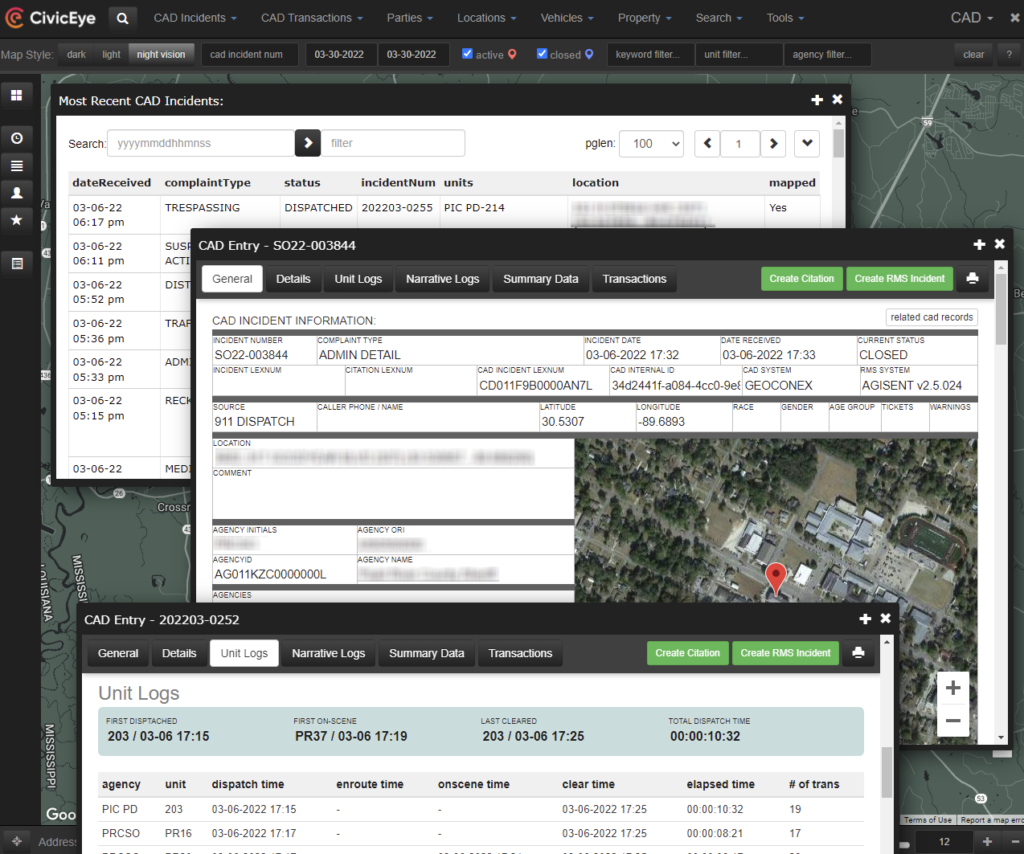
Task: Click the detailed list icon at sidebar bottom
Action: (15, 262)
